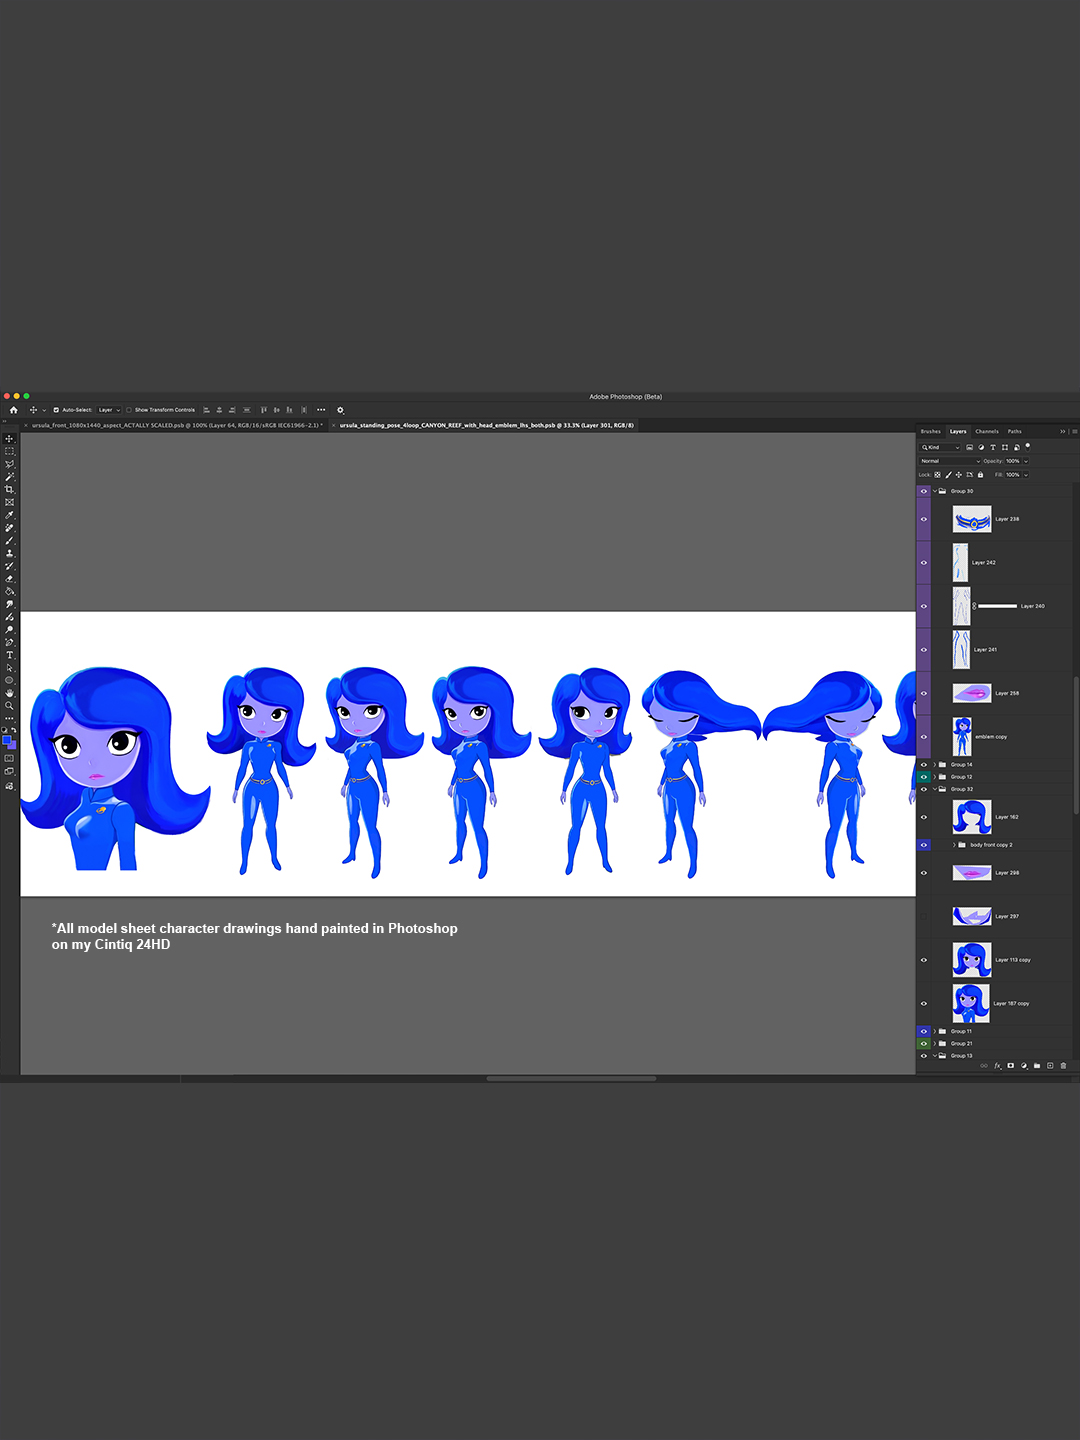Switch to the Channels panel tab
1080x1440 pixels.
click(x=987, y=431)
